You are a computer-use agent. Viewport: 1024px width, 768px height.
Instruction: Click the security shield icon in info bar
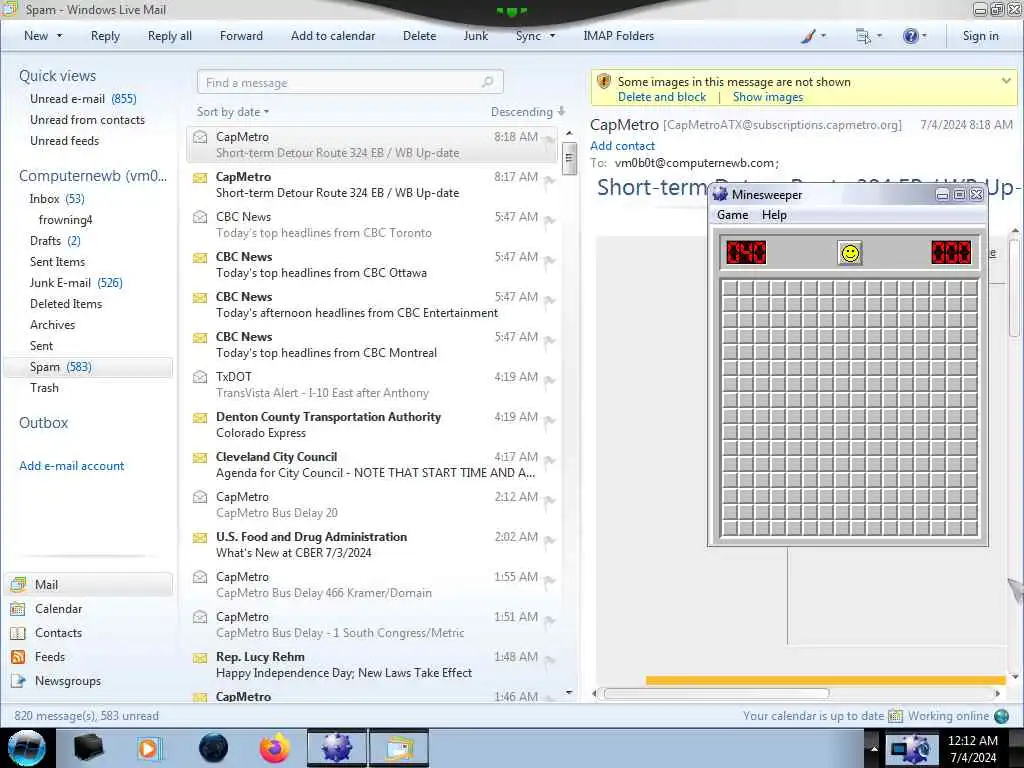coord(603,82)
